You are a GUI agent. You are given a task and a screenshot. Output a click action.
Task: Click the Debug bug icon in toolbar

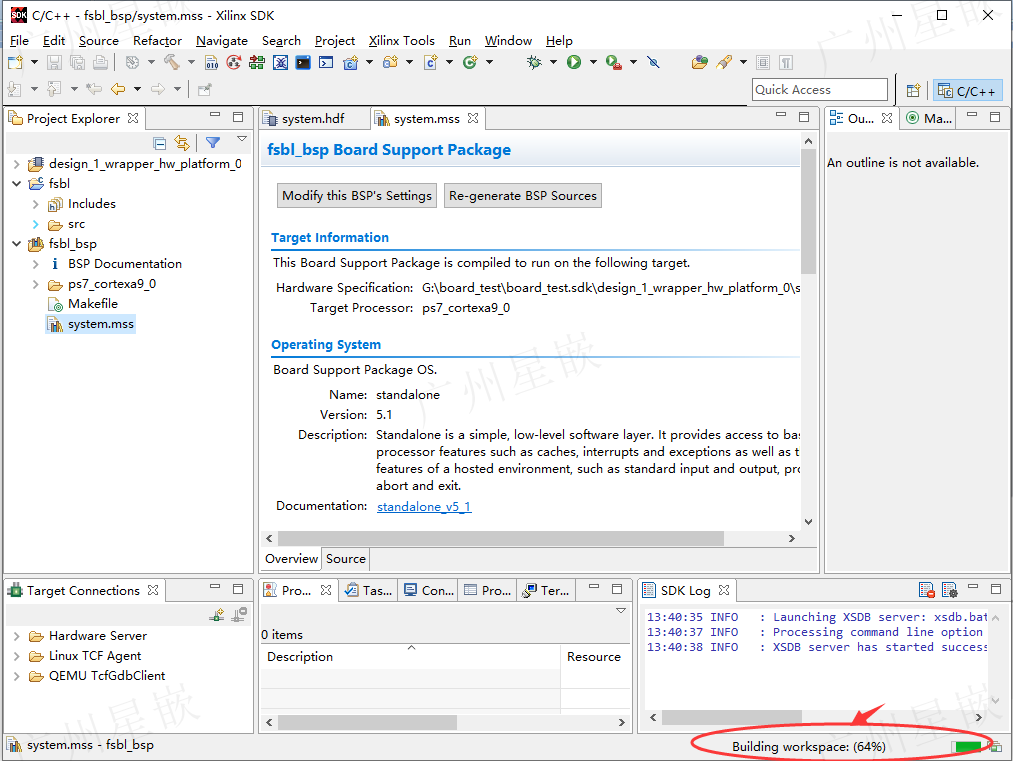point(534,62)
